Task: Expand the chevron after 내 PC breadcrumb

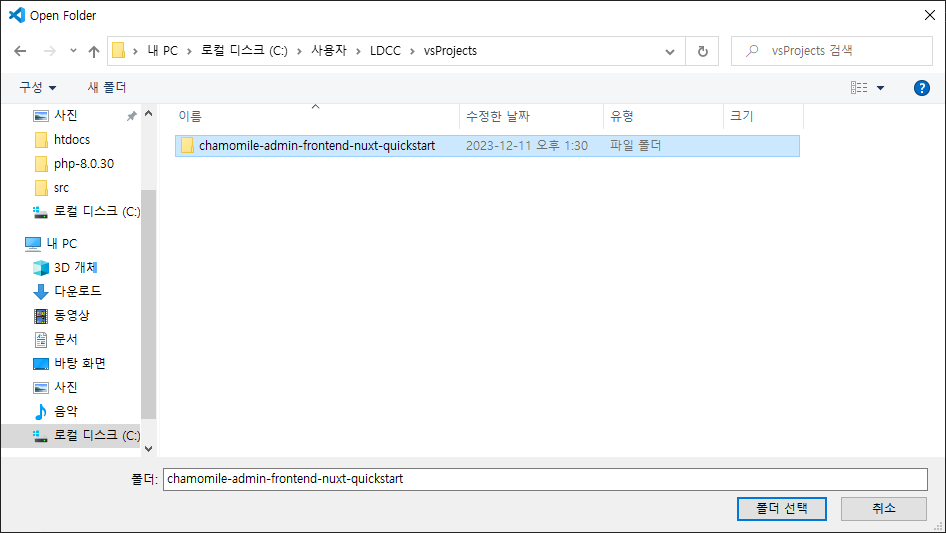Action: 189,51
